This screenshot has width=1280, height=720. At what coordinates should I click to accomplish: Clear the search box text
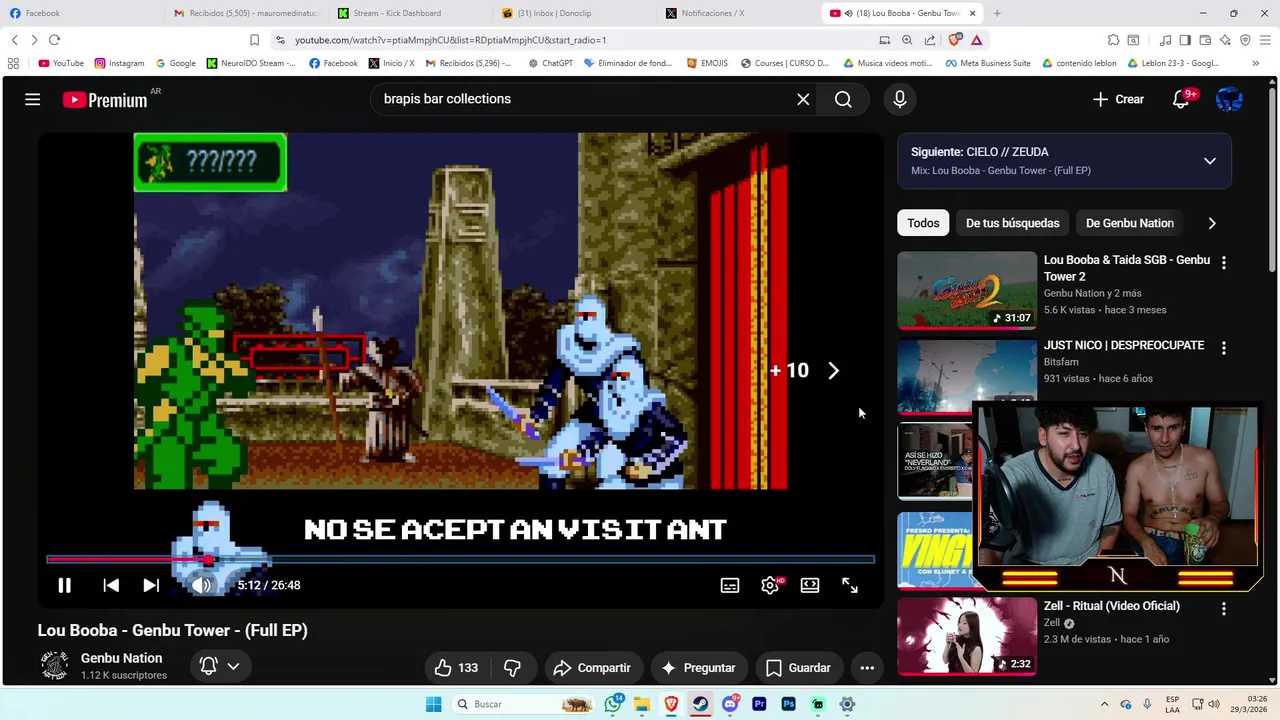803,99
